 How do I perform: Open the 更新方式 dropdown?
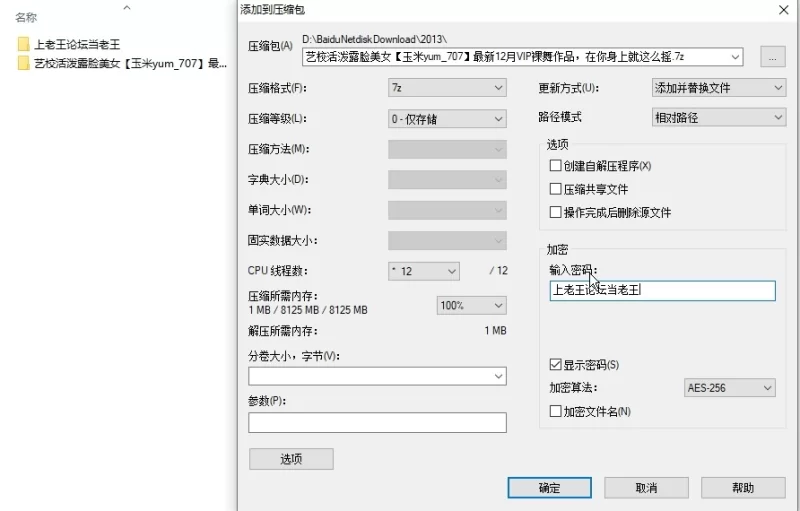click(717, 88)
